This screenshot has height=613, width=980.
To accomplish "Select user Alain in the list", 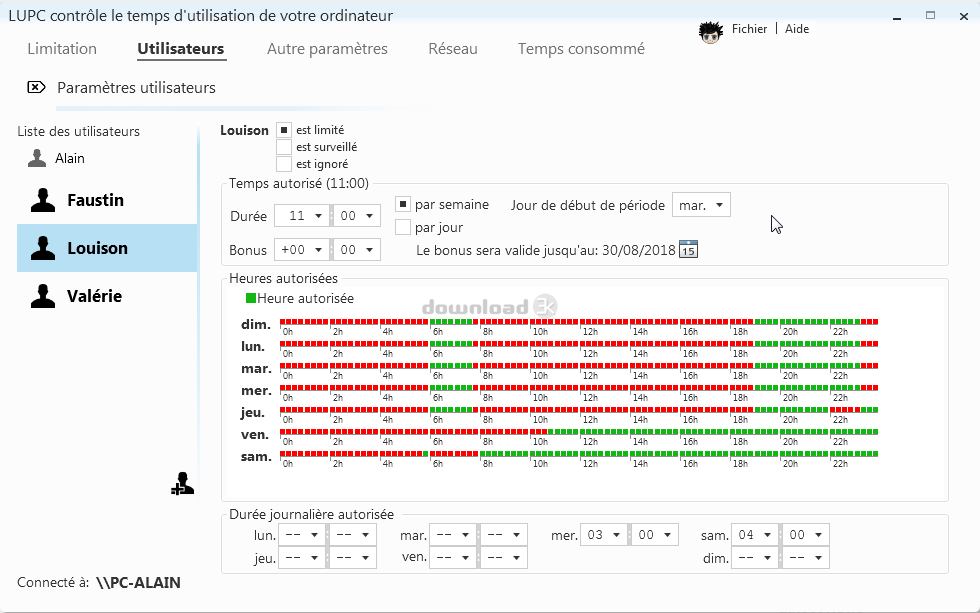I will click(107, 158).
